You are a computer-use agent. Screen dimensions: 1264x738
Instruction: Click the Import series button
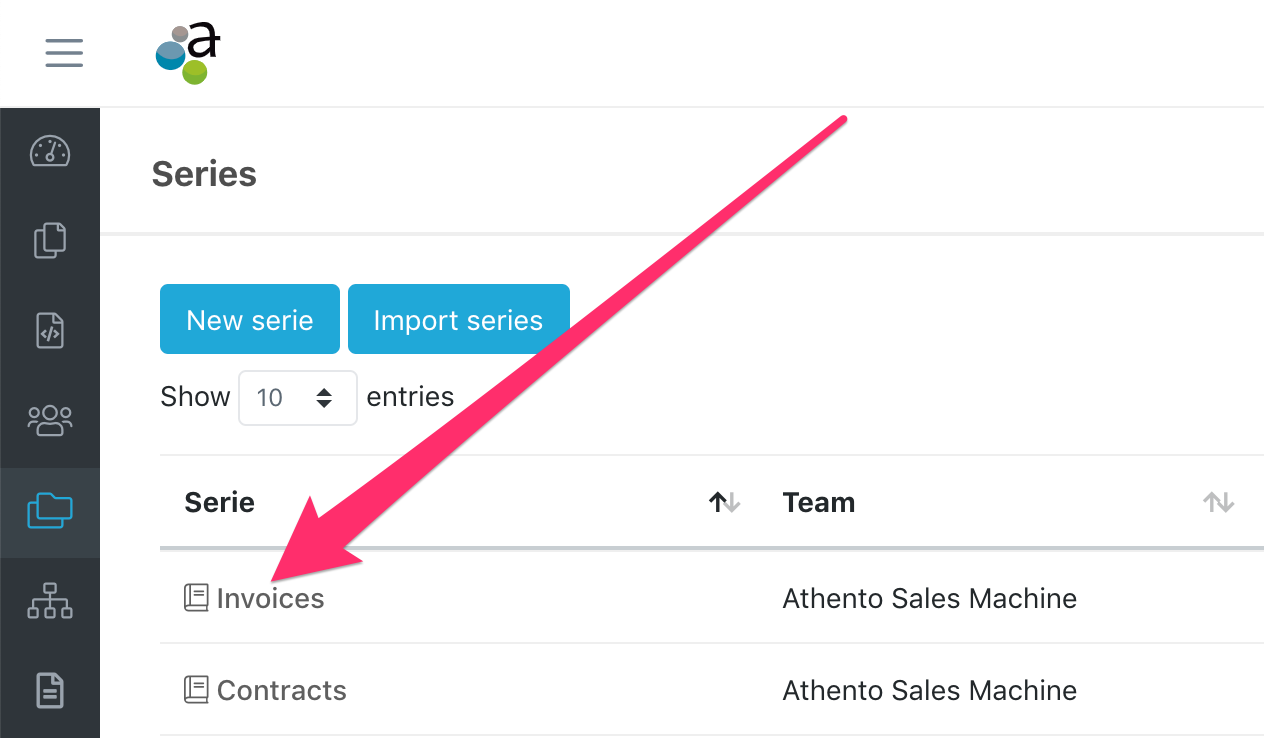point(458,320)
